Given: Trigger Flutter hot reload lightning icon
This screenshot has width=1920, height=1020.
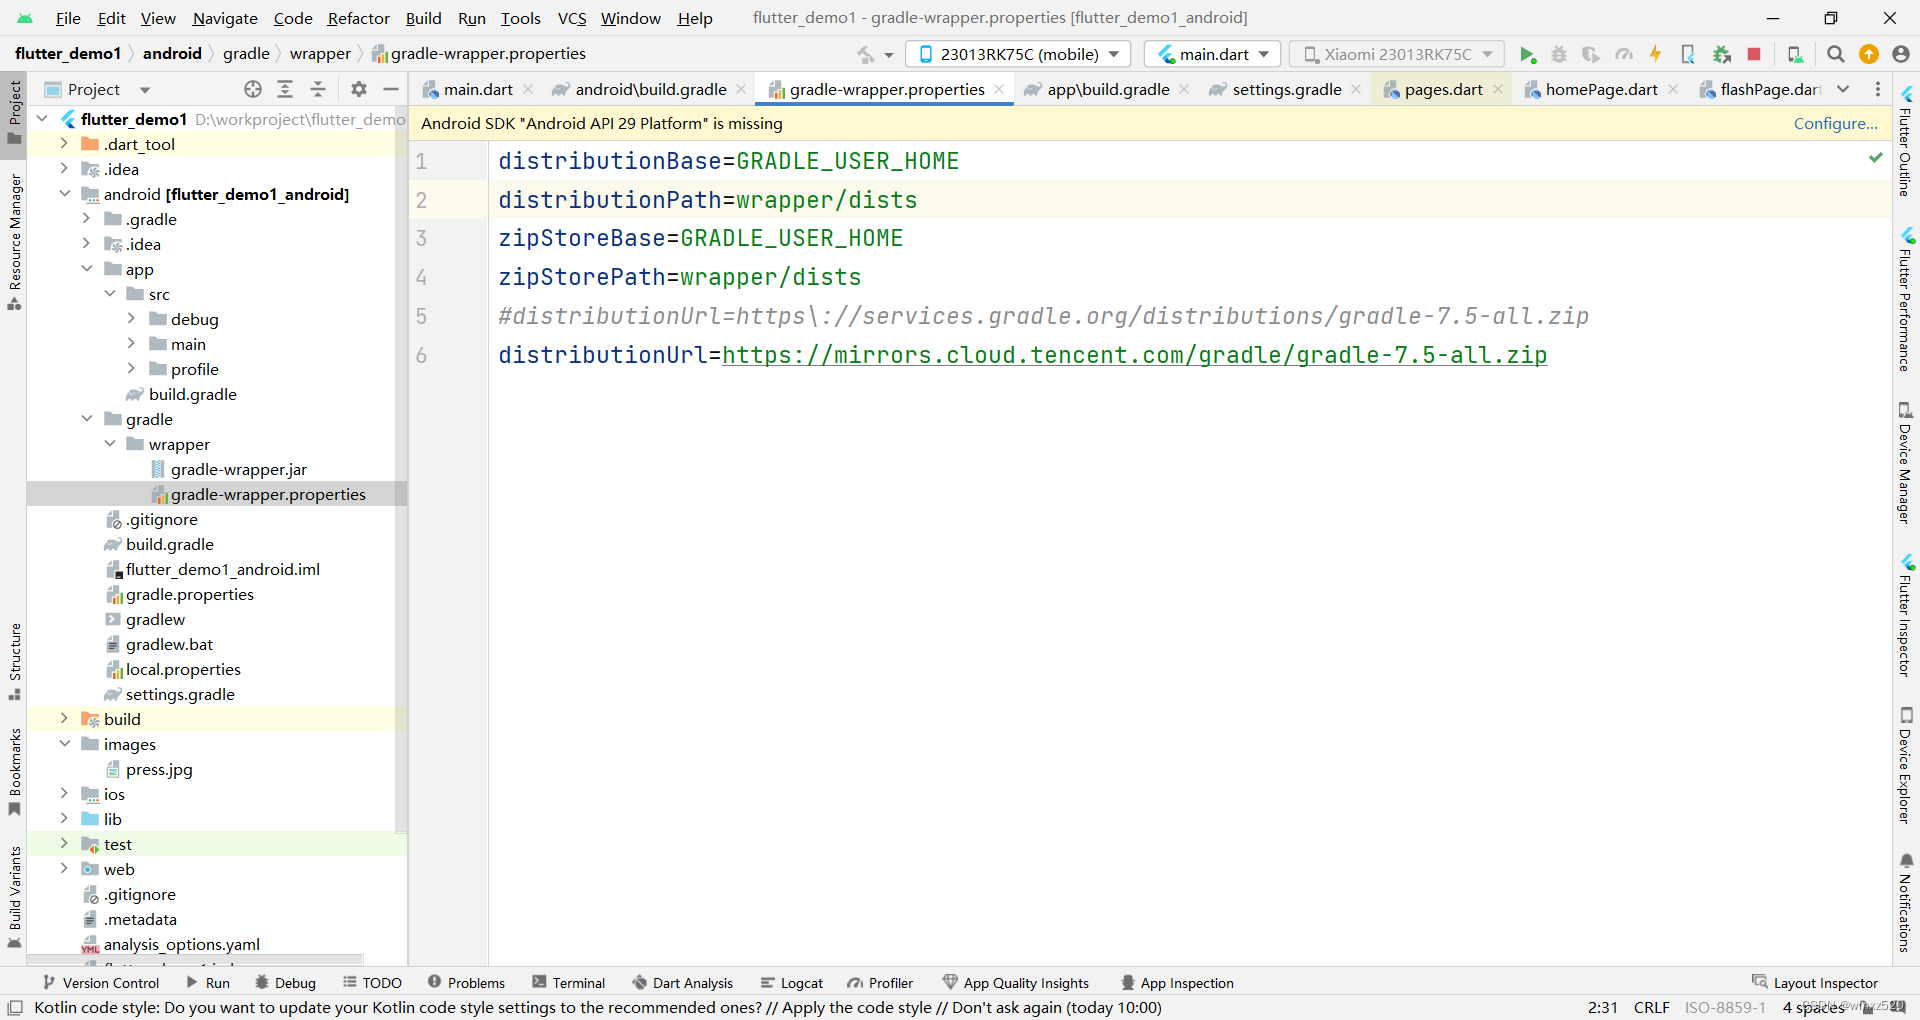Looking at the screenshot, I should click(x=1655, y=54).
